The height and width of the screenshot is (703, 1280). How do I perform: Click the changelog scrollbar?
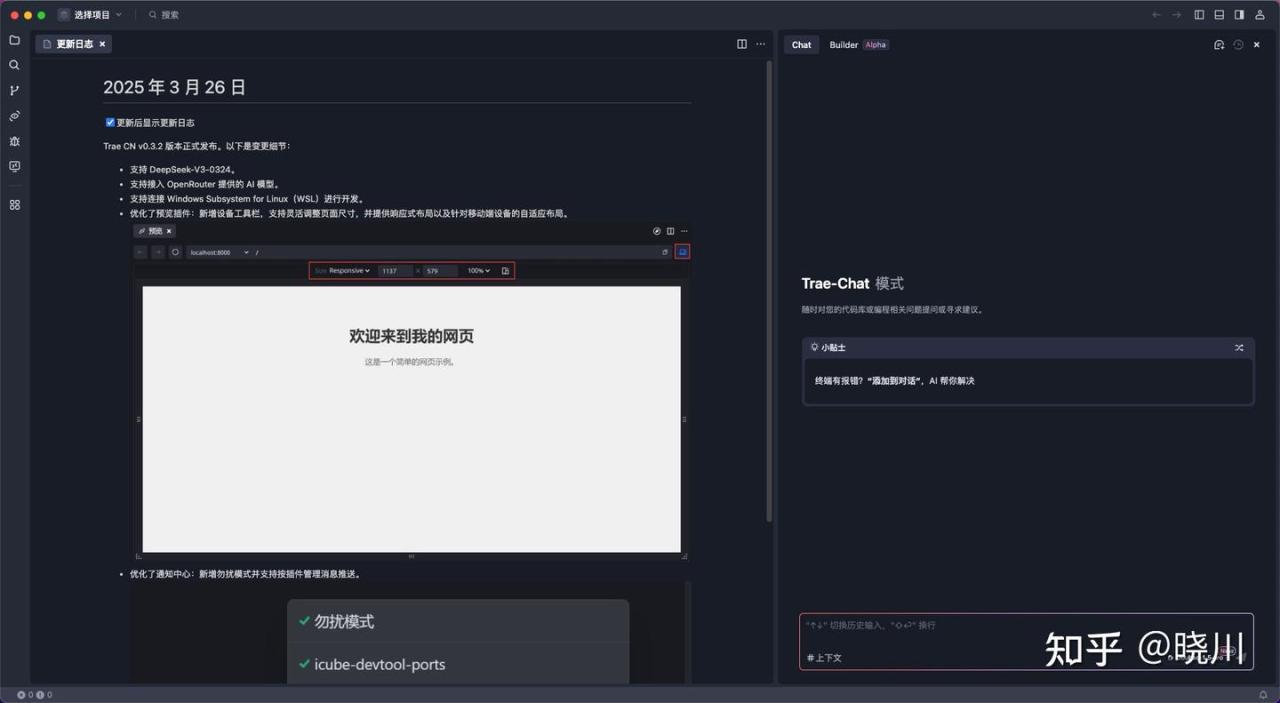click(x=769, y=290)
